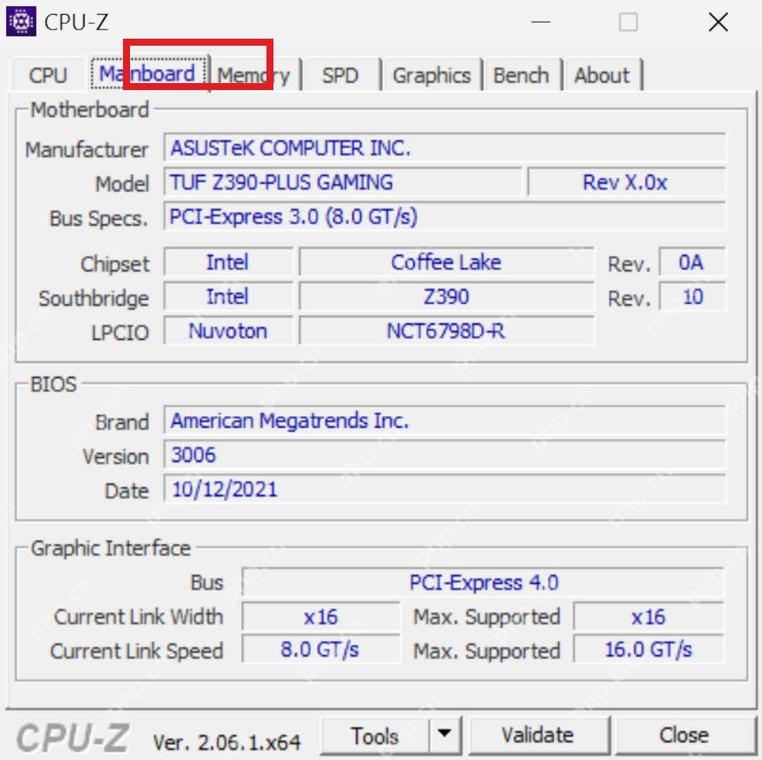
Task: Click the LPCIO label
Action: coord(120,333)
